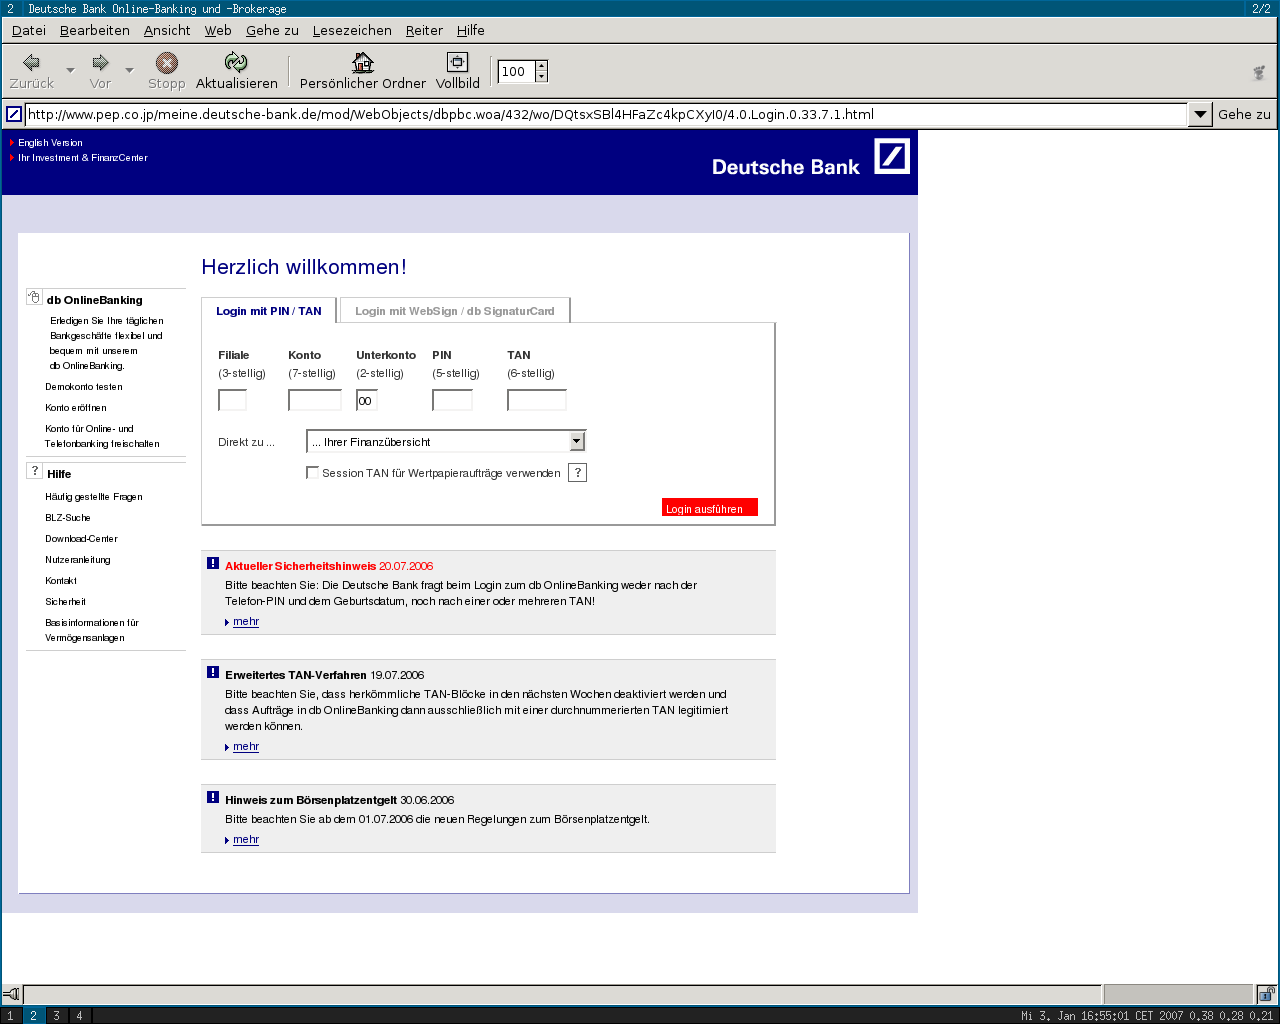Screen dimensions: 1280x1024
Task: Click the Filiale input field
Action: click(232, 400)
